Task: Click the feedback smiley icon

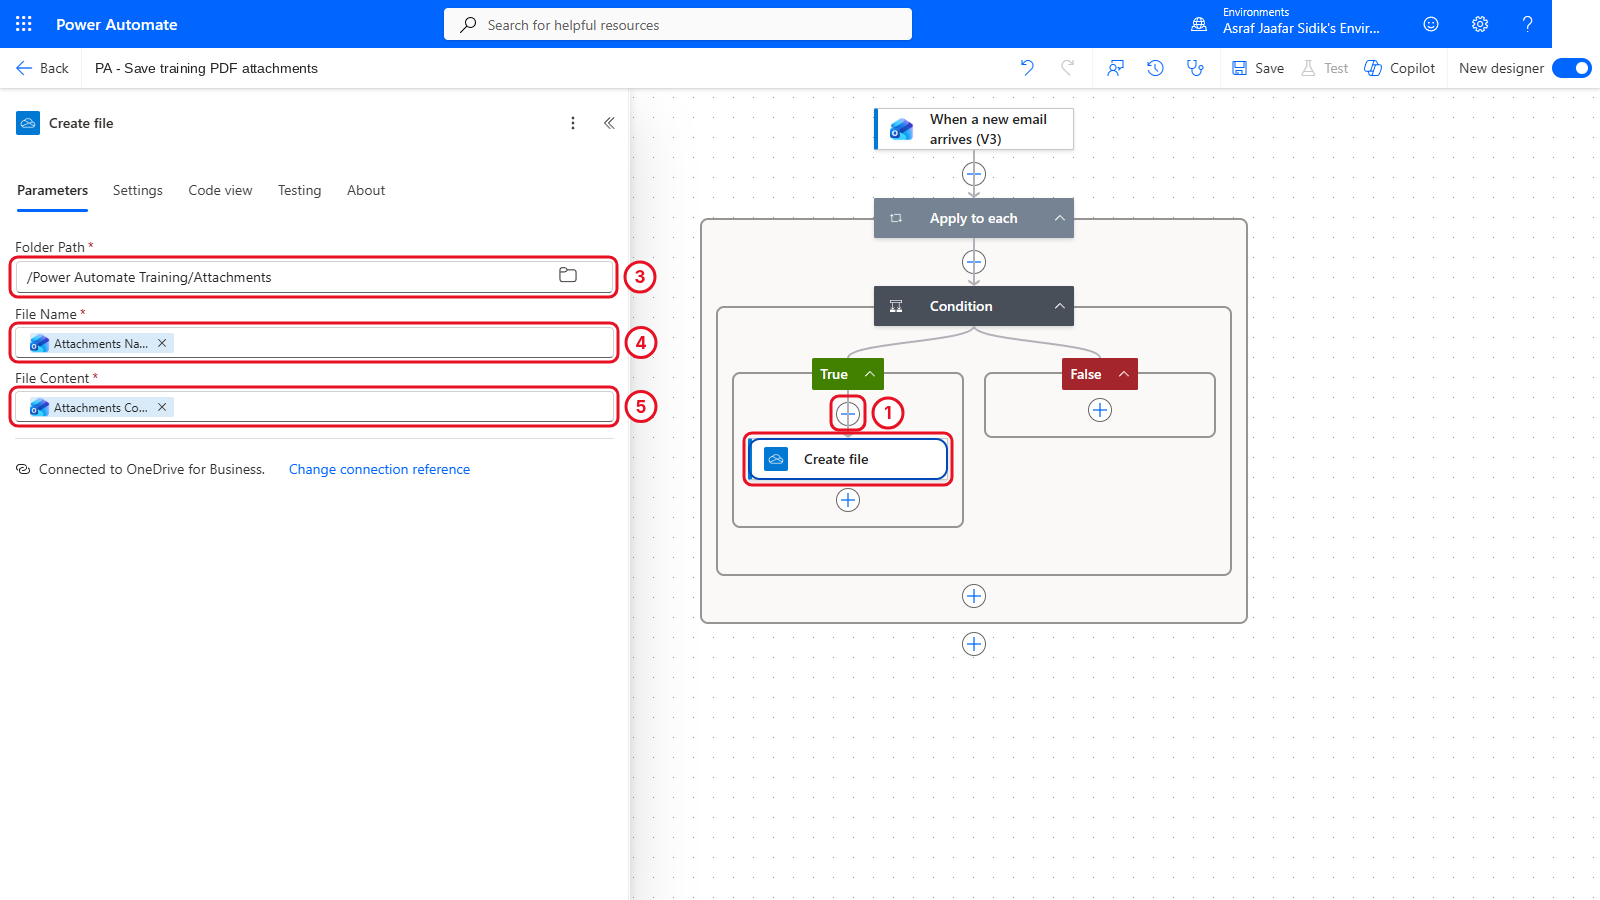Action: pyautogui.click(x=1431, y=24)
